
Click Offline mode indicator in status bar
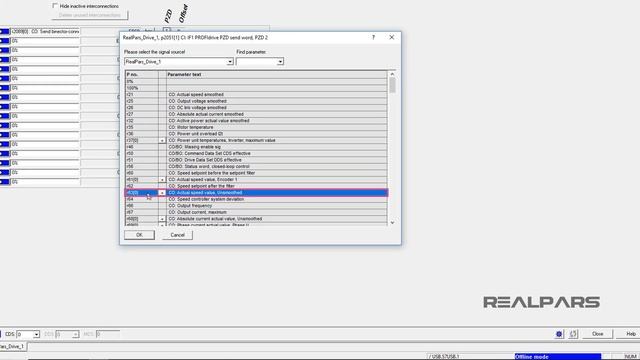coord(558,357)
